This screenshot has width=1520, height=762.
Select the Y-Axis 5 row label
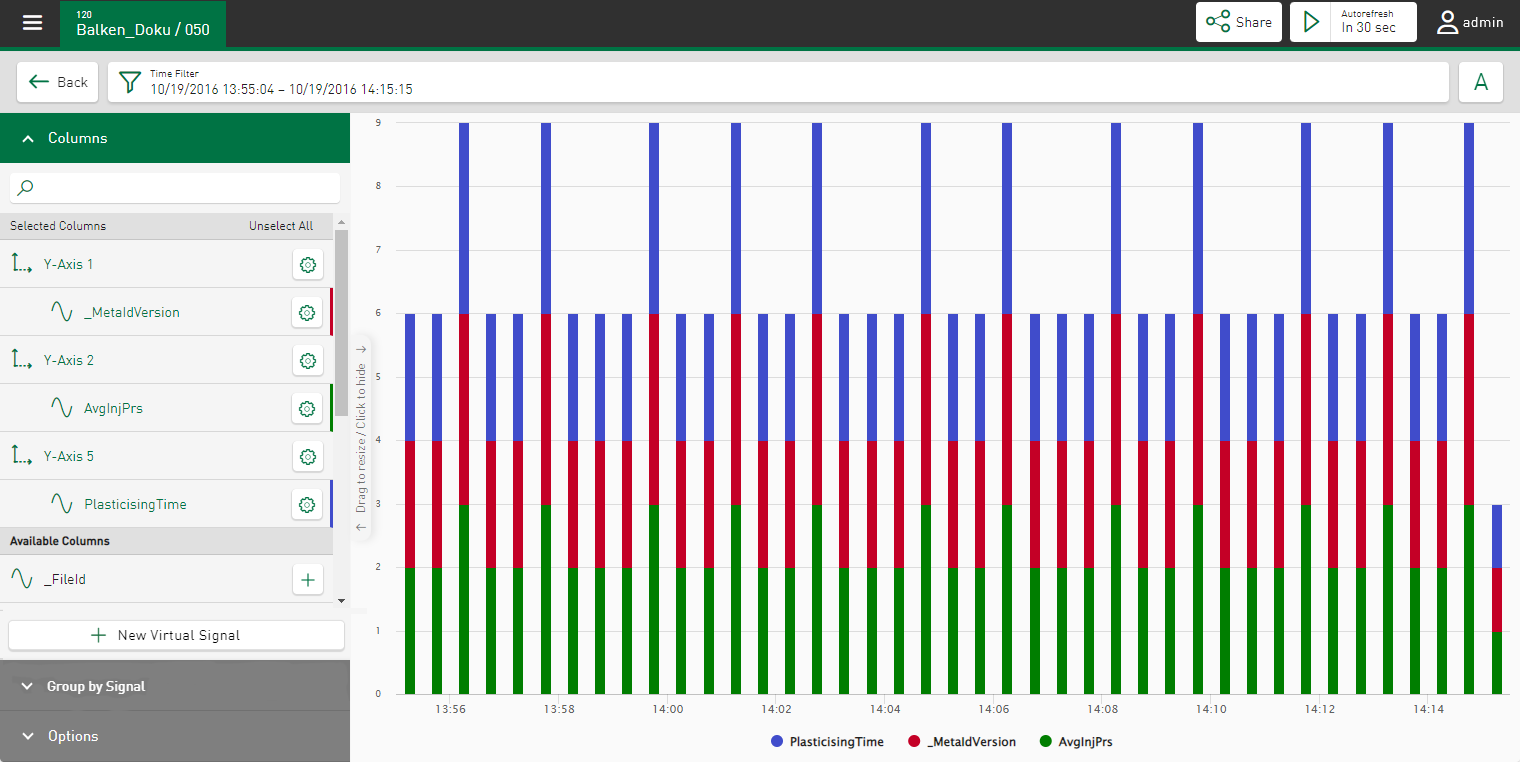(x=69, y=456)
